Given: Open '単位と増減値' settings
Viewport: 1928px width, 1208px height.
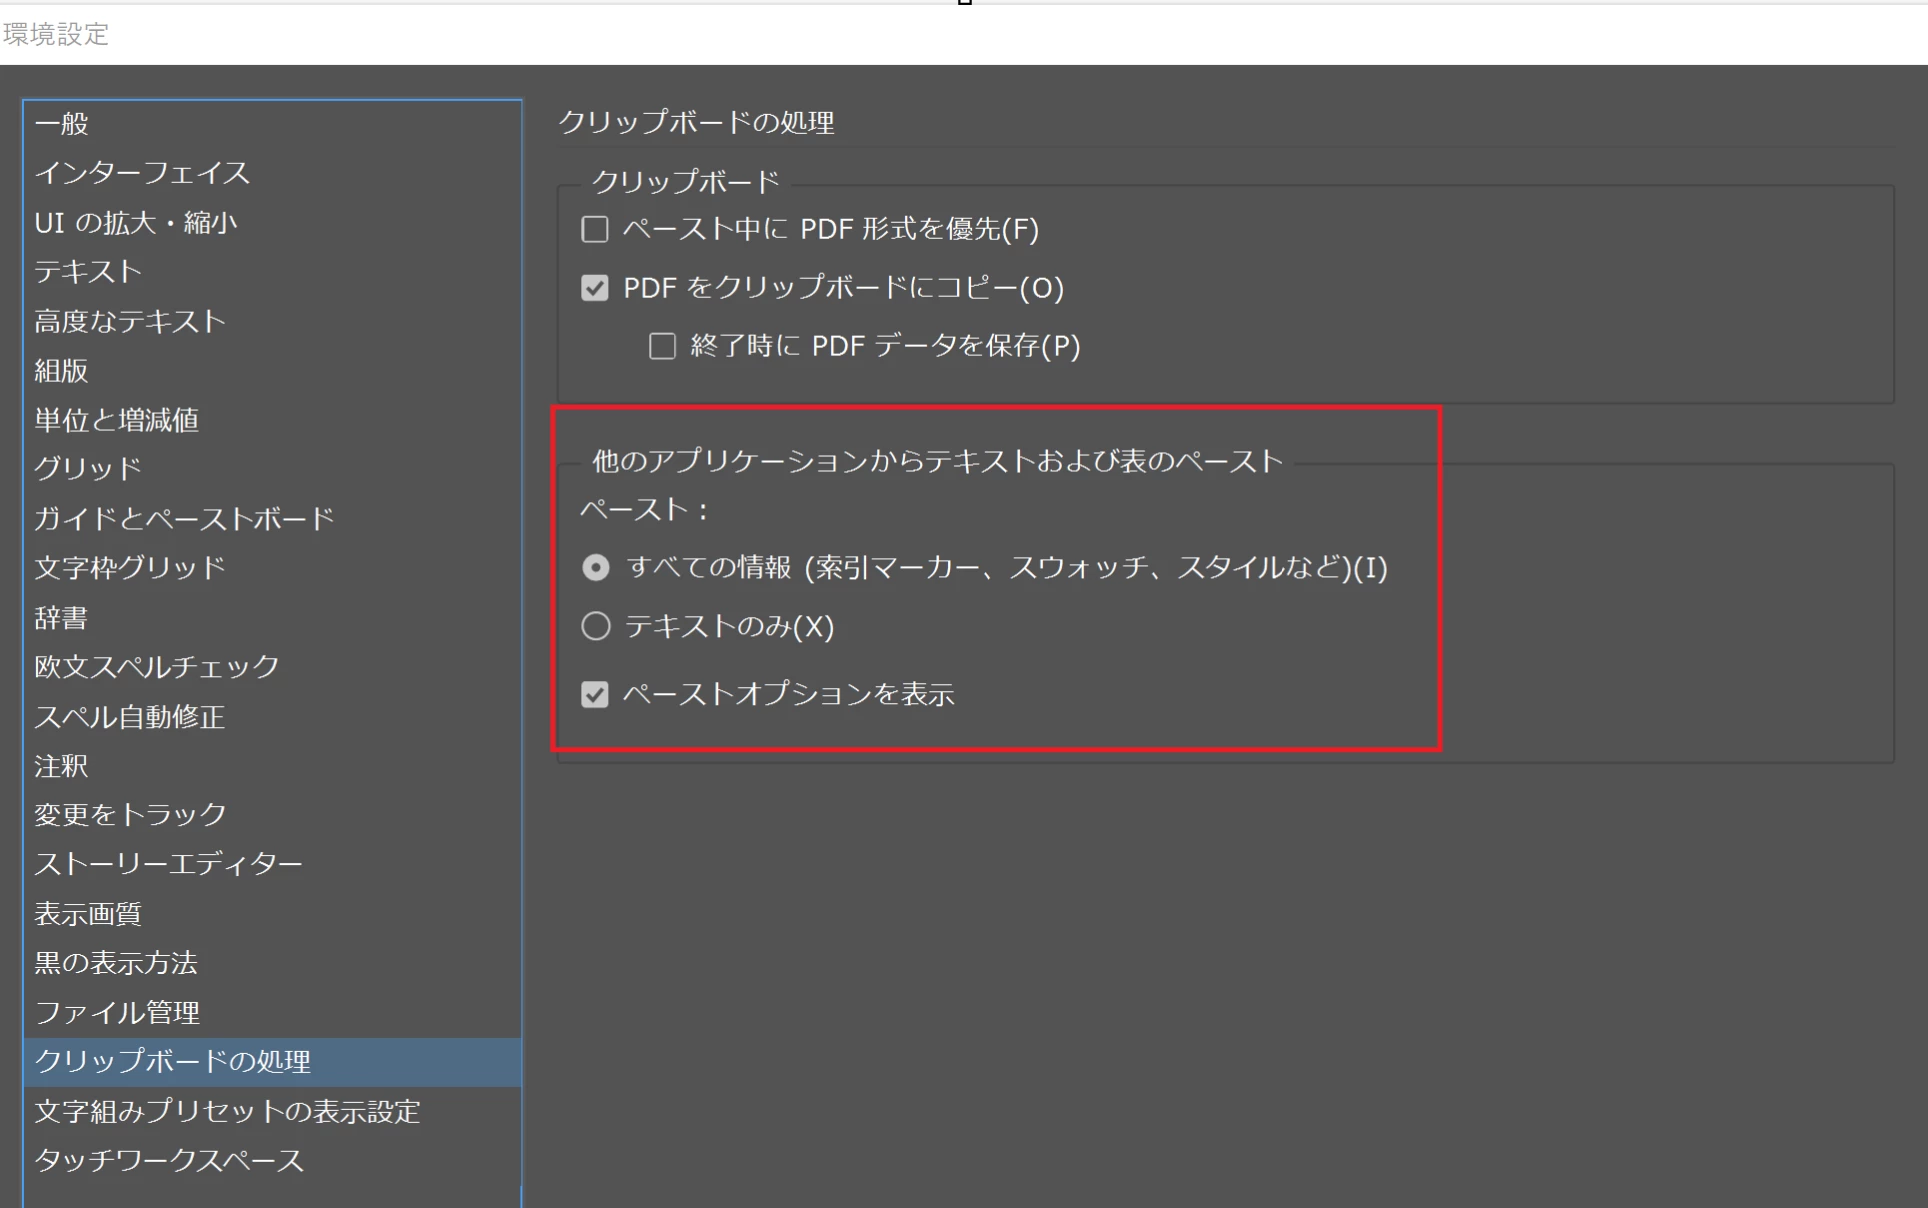Looking at the screenshot, I should click(117, 420).
